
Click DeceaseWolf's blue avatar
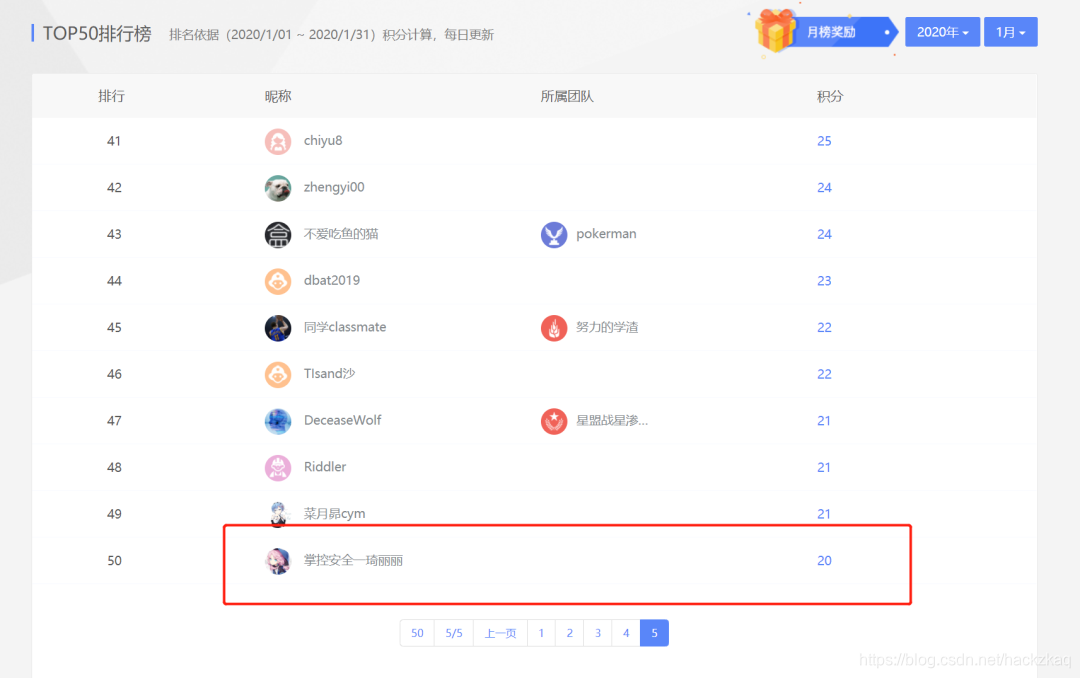click(278, 421)
